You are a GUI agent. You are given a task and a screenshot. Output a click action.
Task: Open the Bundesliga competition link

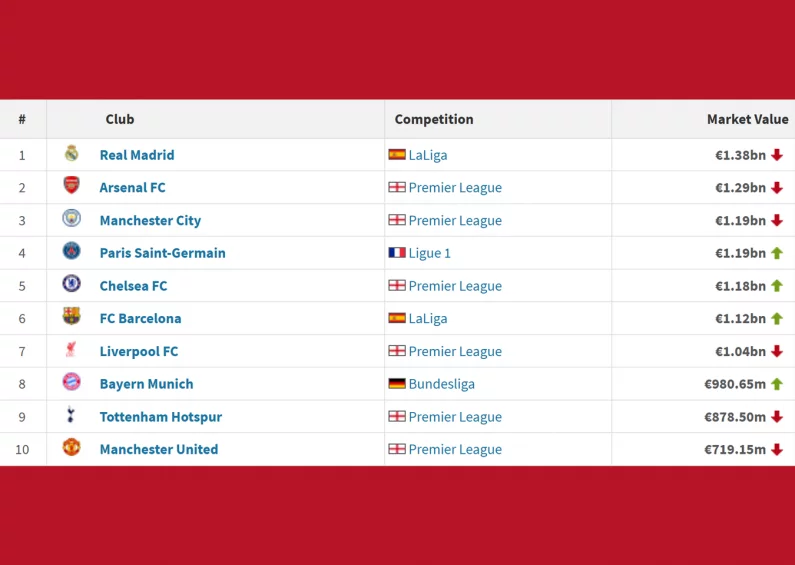pyautogui.click(x=441, y=384)
